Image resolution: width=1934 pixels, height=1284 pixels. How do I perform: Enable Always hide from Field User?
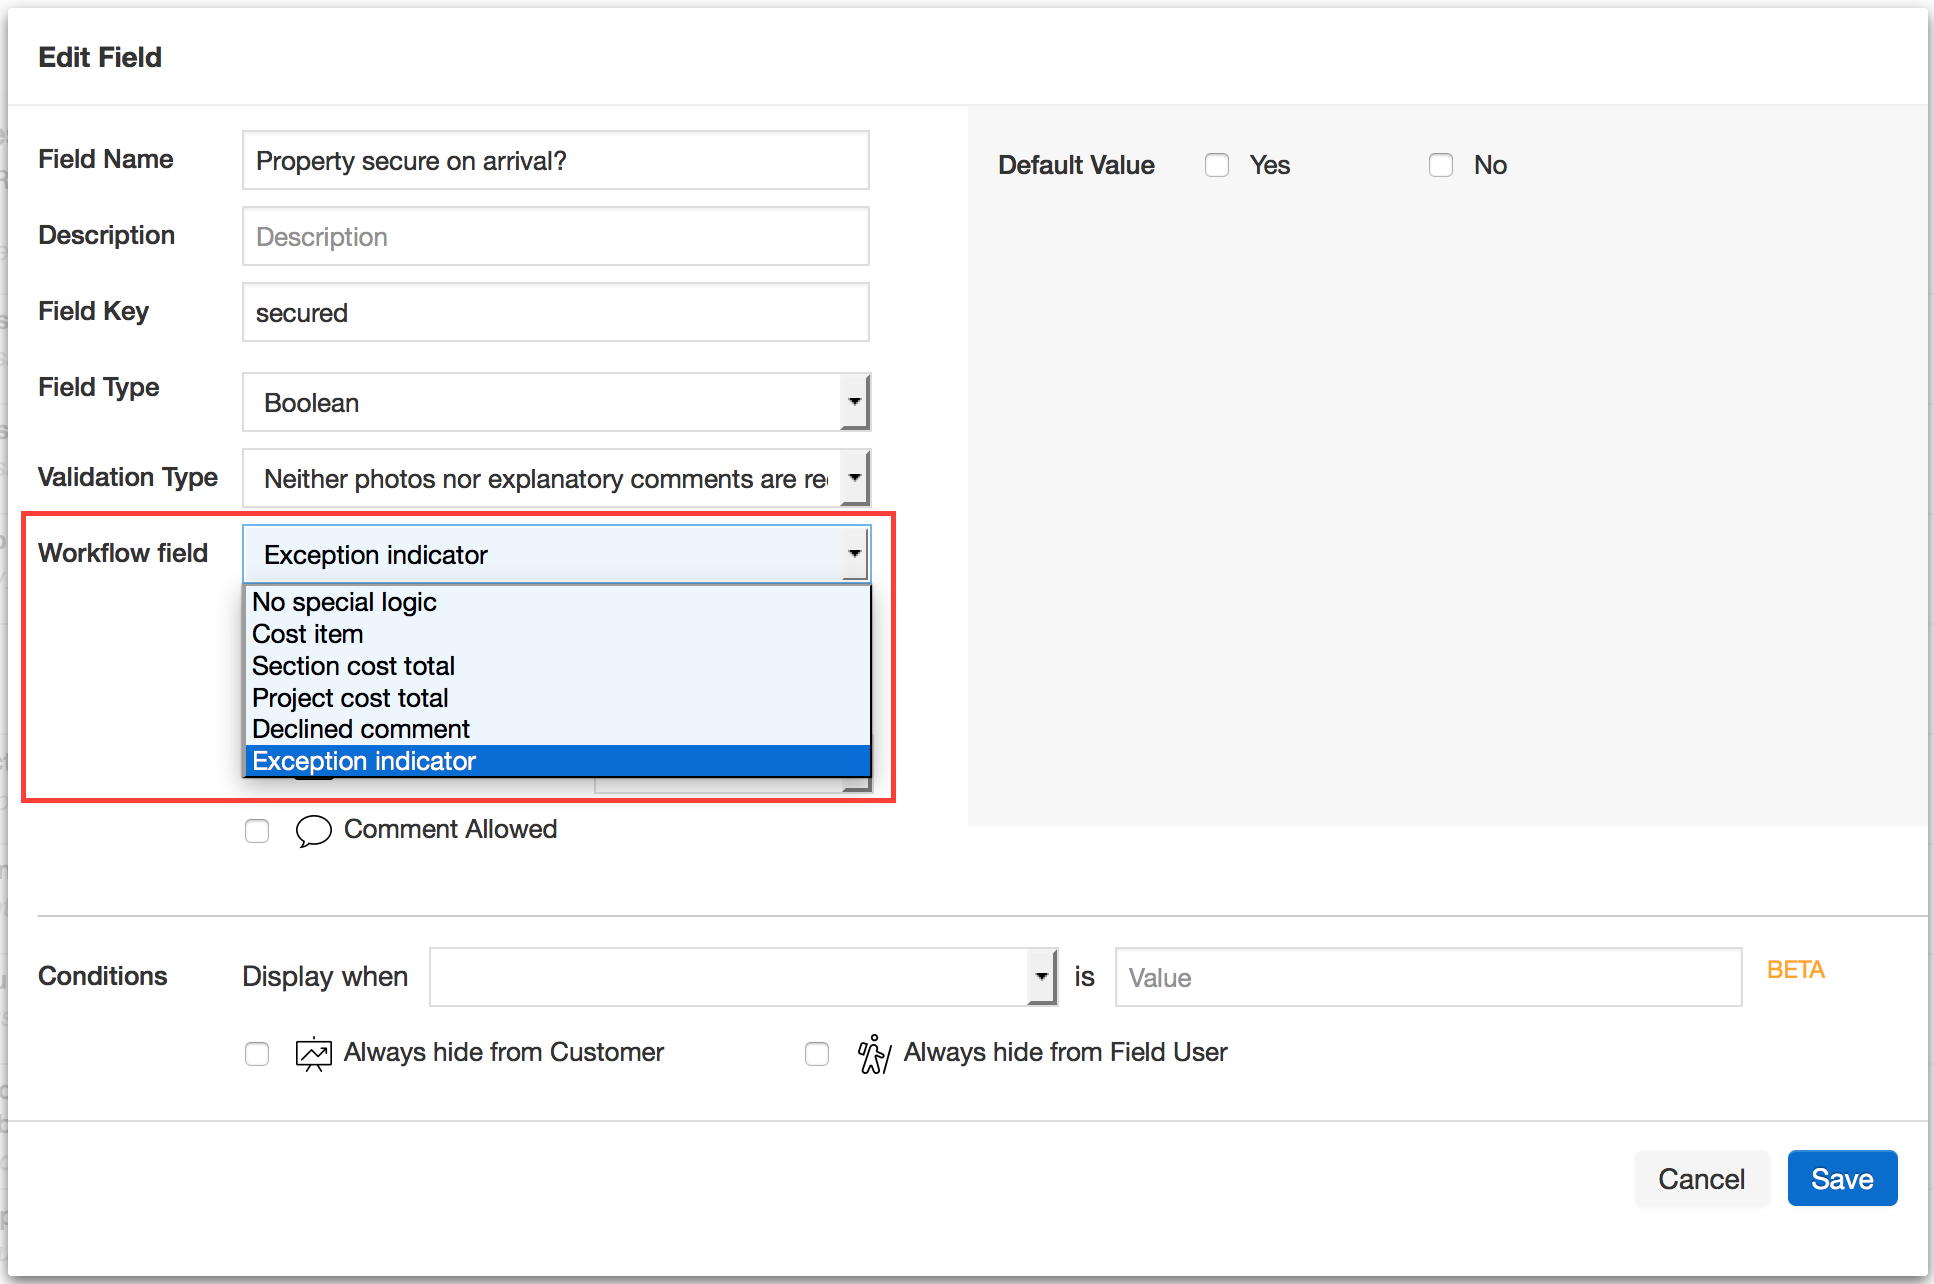[x=817, y=1053]
